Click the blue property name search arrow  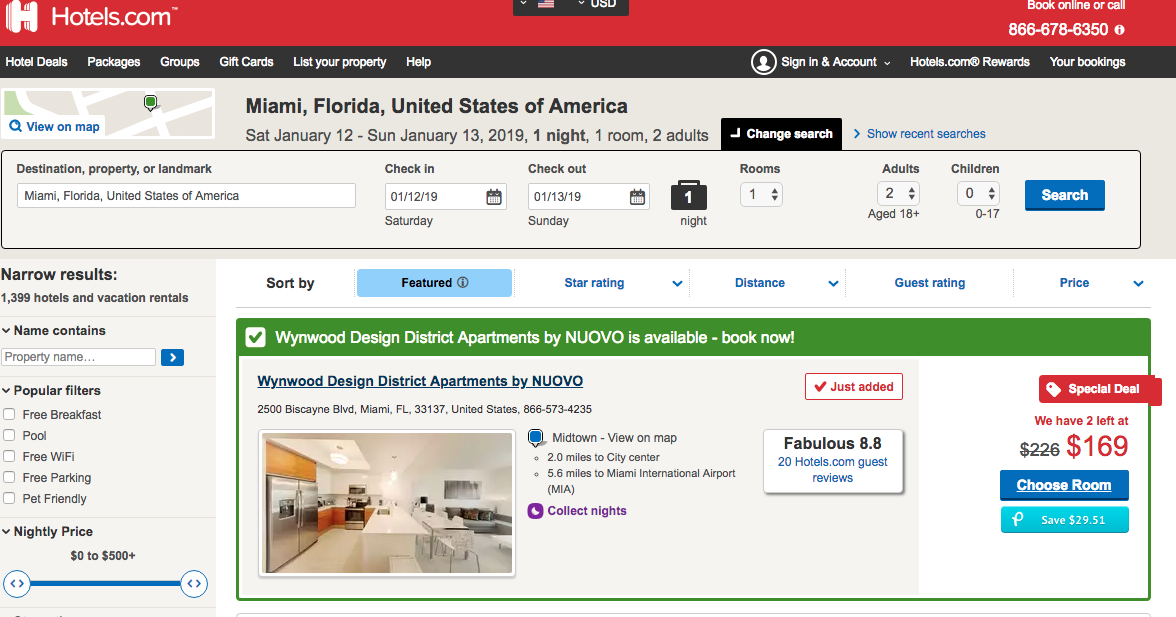coord(172,357)
